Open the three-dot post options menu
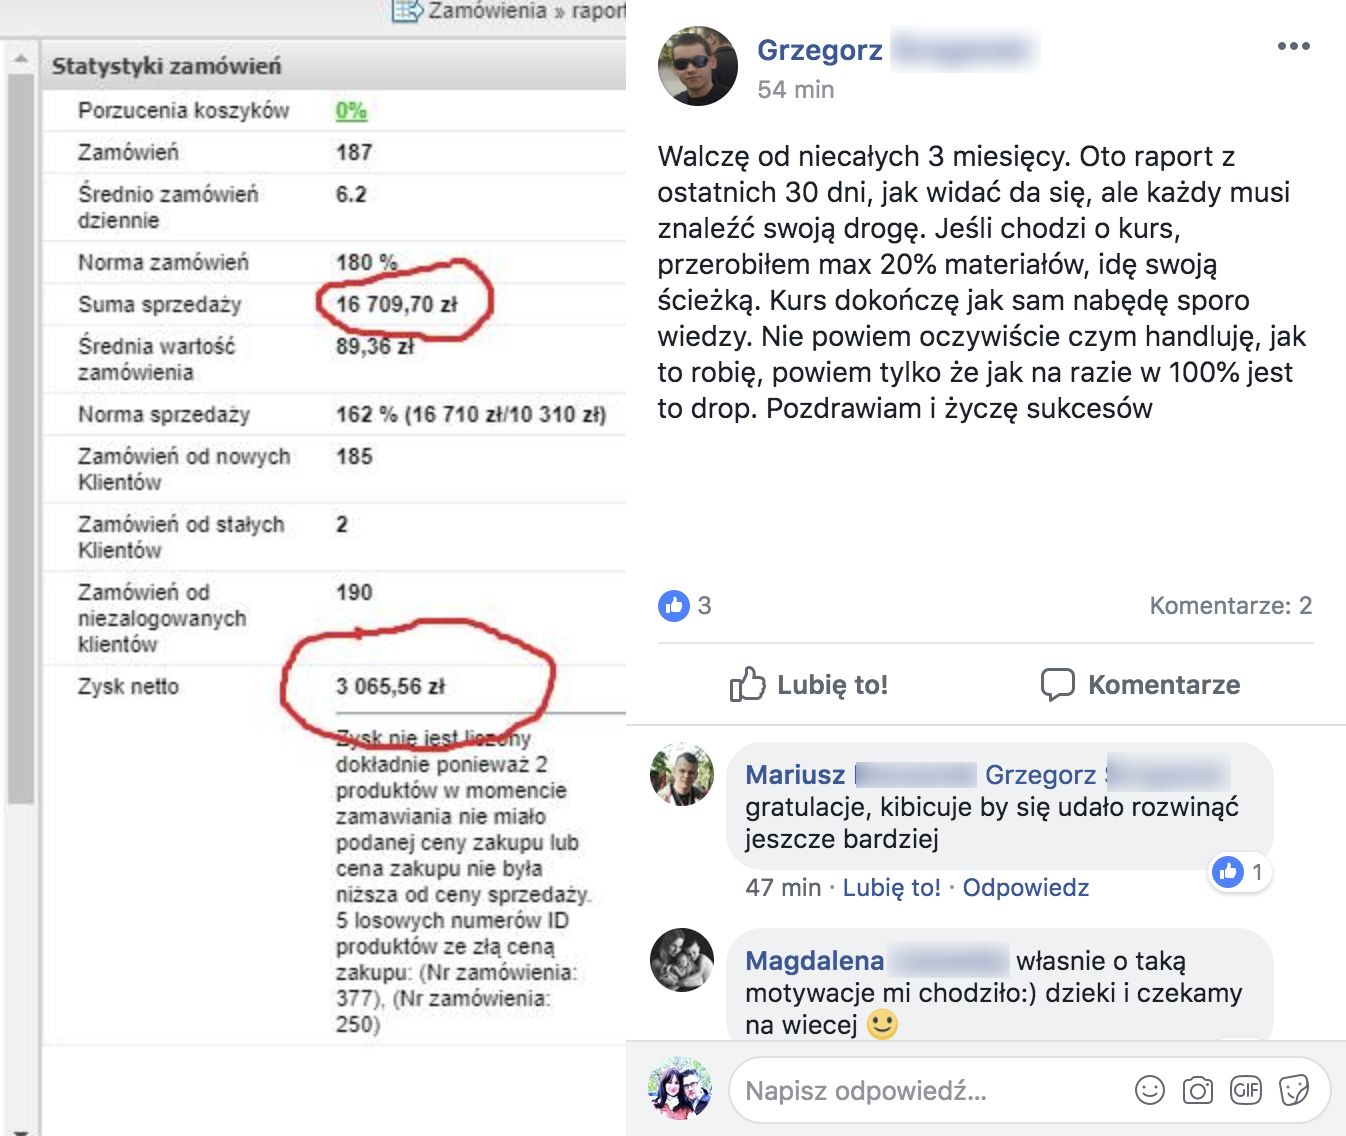The height and width of the screenshot is (1136, 1346). [1293, 46]
